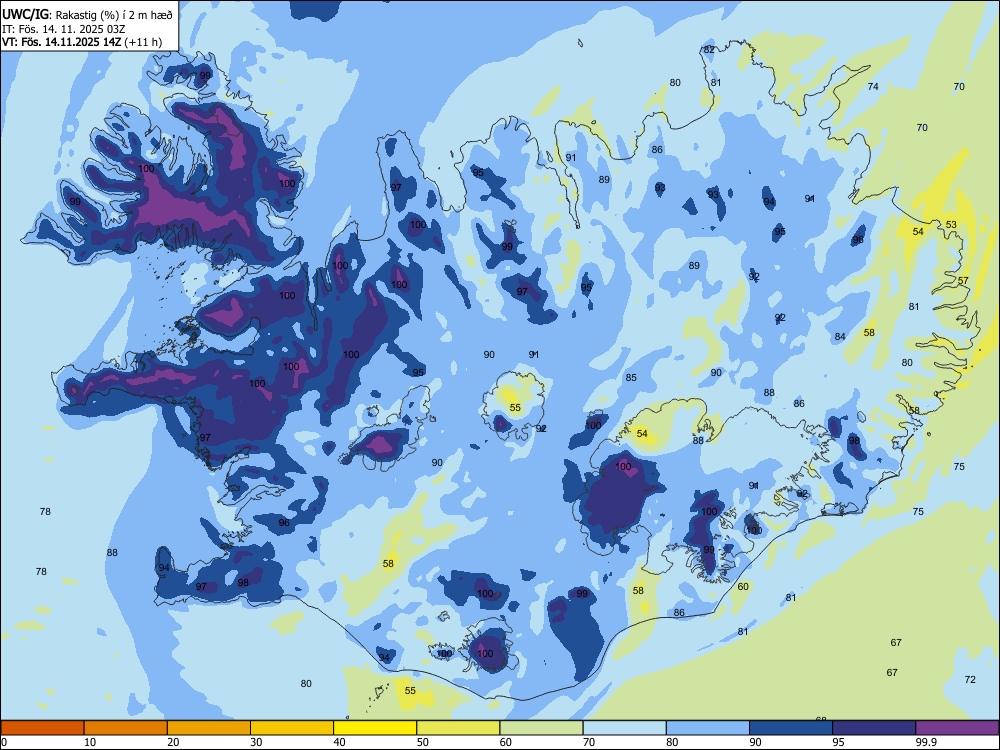Select the navy 95–99.9 legend swatch
The height and width of the screenshot is (750, 1000).
(874, 728)
